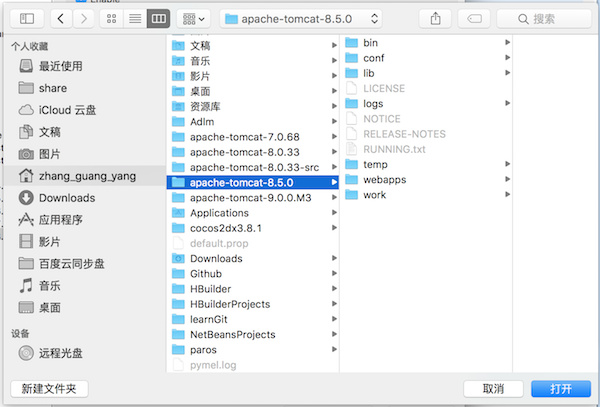
Task: Select the share folder in sidebar
Action: pyautogui.click(x=84, y=88)
